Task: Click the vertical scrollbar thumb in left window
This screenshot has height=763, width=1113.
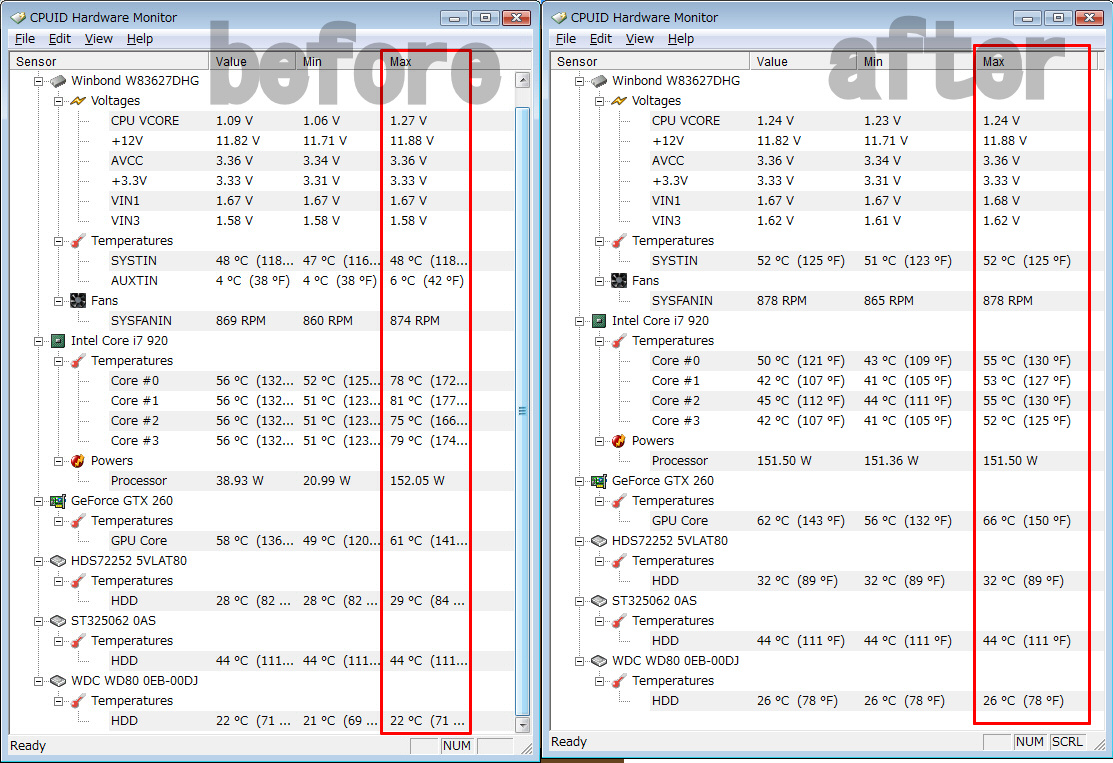Action: tap(522, 410)
